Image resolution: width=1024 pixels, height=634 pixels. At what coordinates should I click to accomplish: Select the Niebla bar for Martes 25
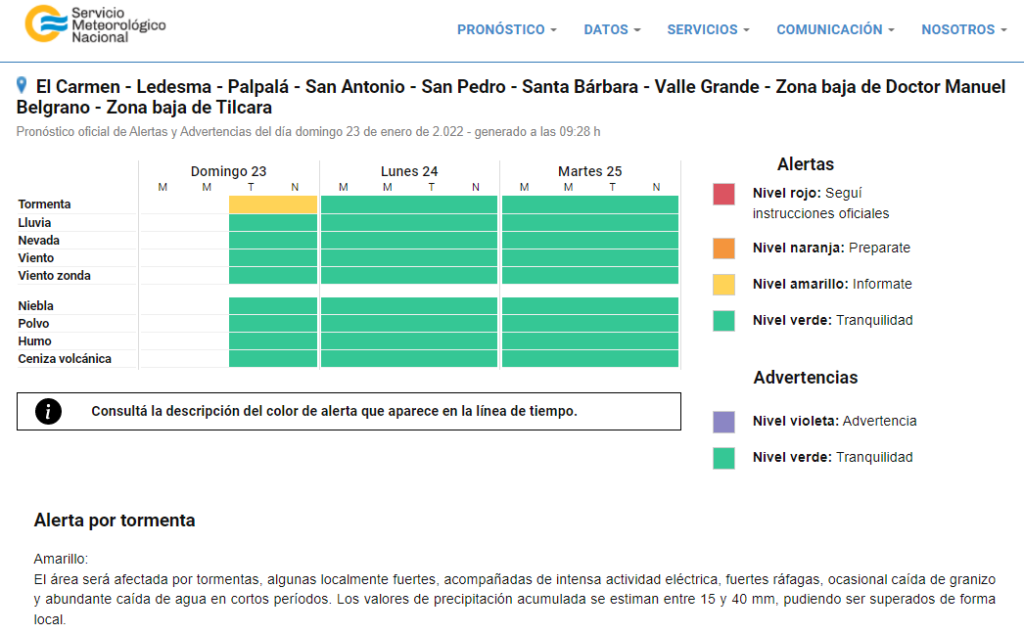click(x=590, y=305)
